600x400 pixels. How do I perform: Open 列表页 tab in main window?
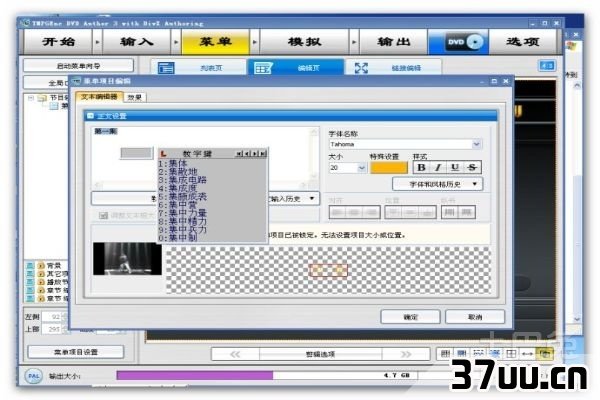pos(198,68)
